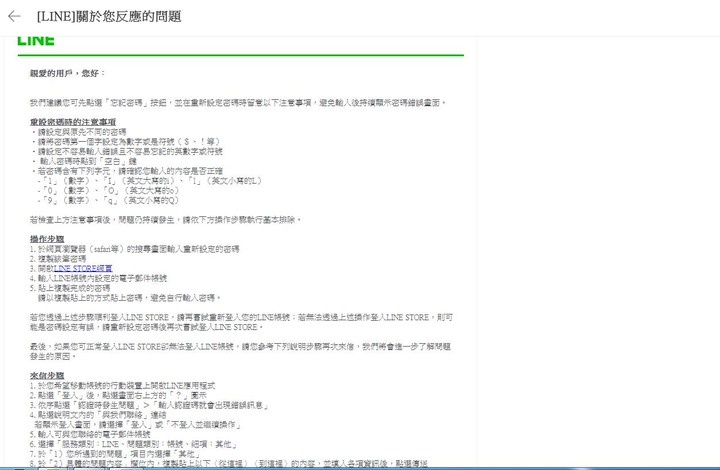
Task: Click step "5. 貼上複製完成的密碼"
Action: 70,288
